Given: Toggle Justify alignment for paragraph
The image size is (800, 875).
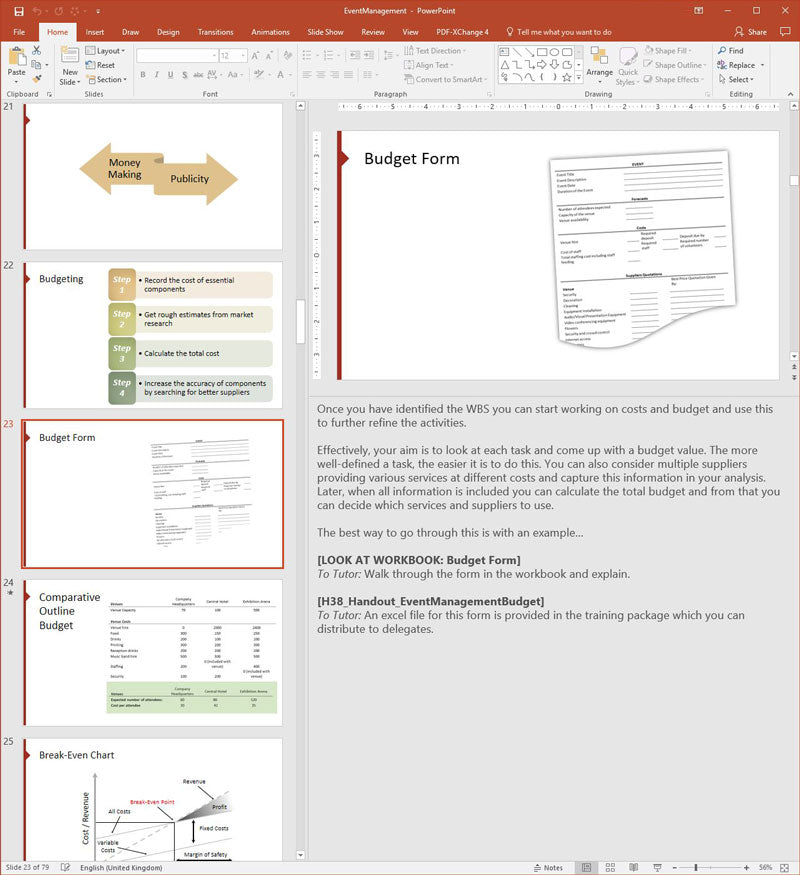Looking at the screenshot, I should point(349,74).
